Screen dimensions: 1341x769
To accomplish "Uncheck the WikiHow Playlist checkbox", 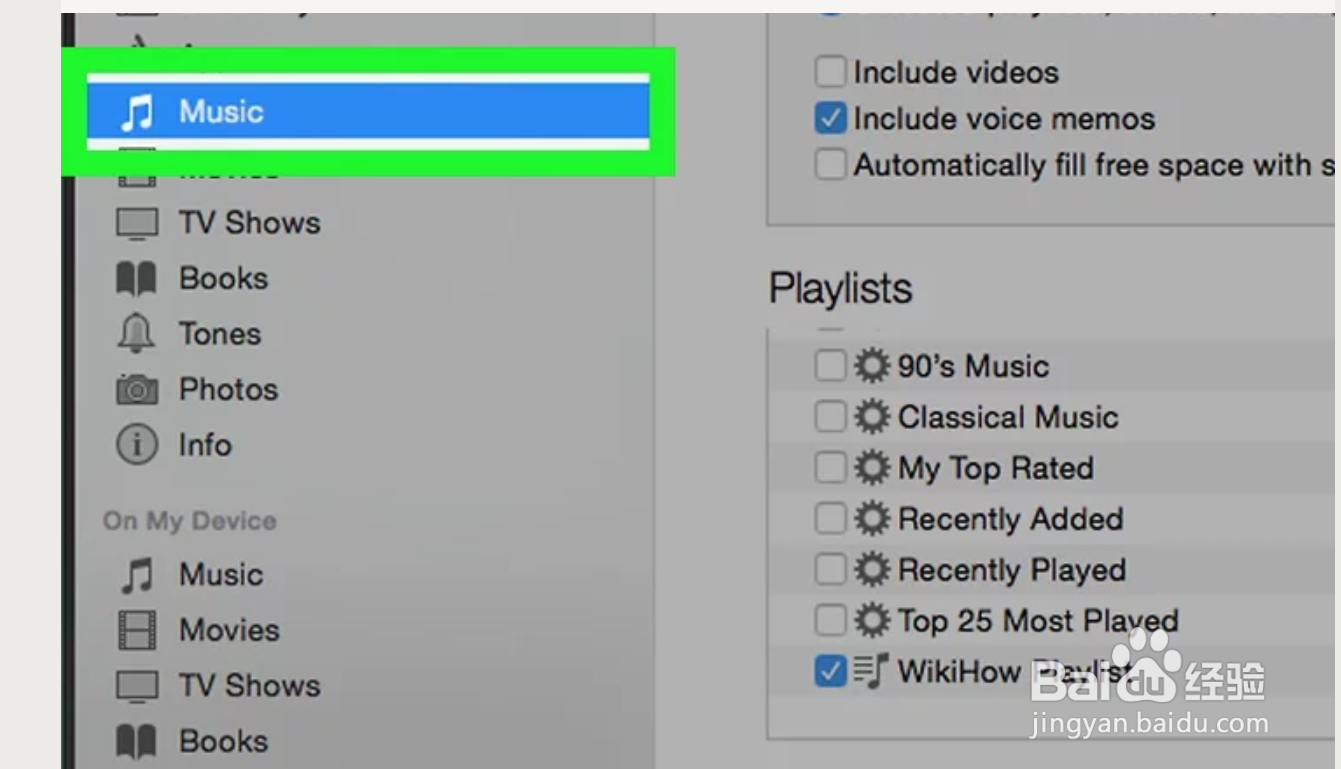I will coord(830,672).
